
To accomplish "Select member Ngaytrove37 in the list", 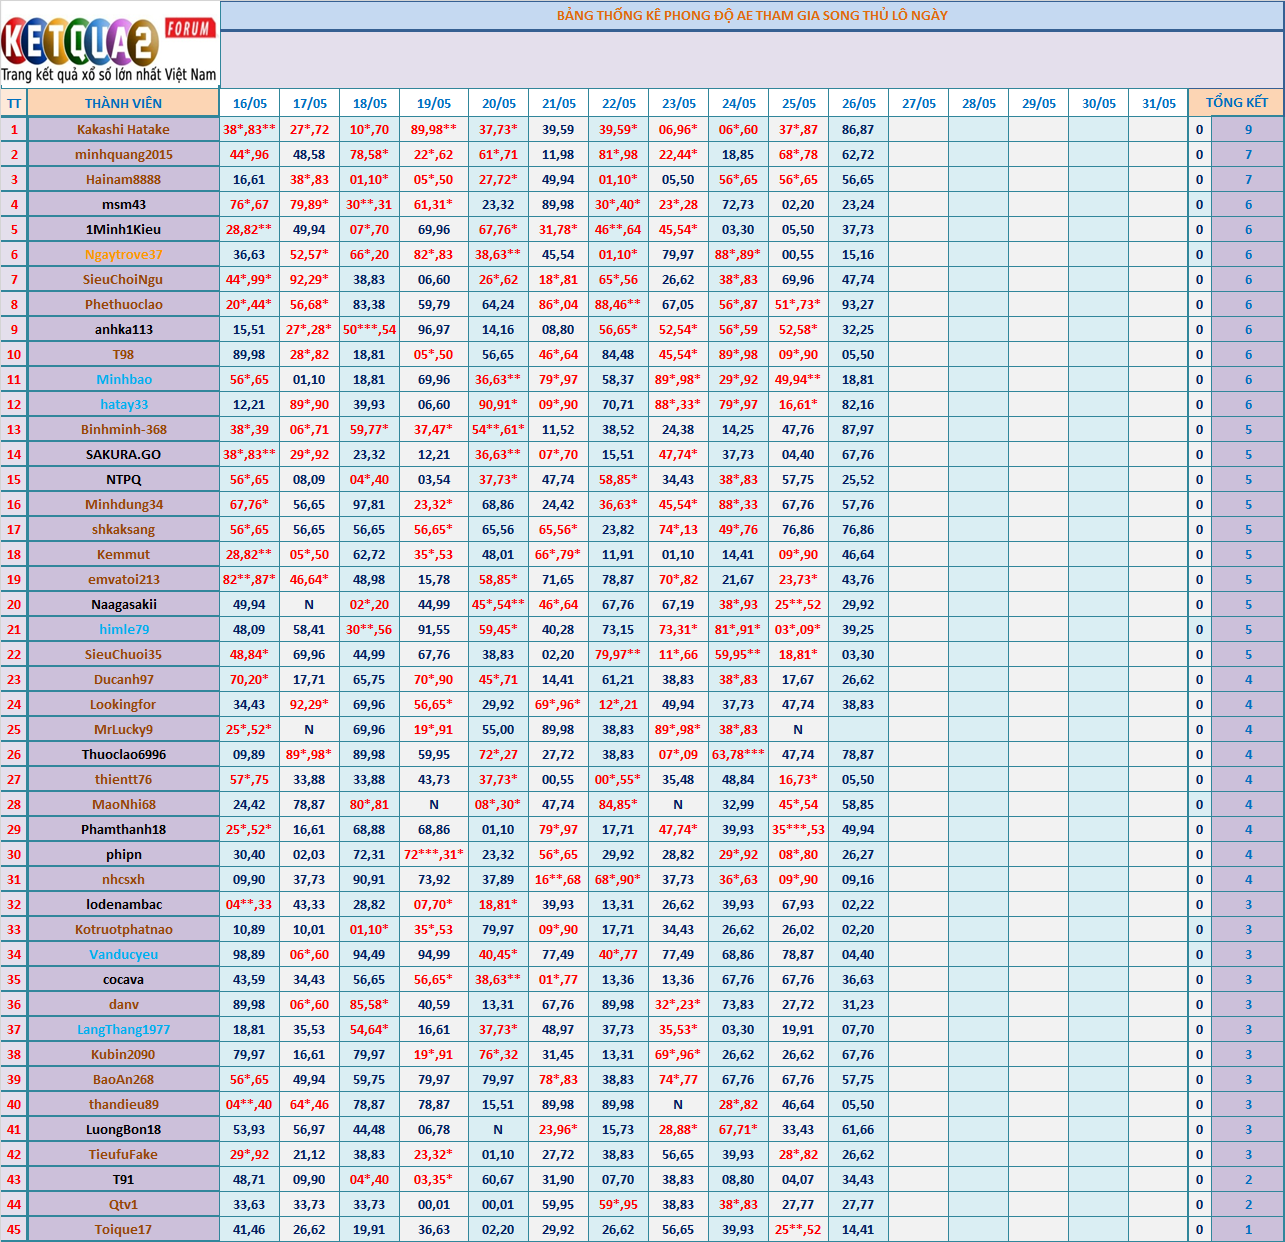I will click(x=123, y=254).
